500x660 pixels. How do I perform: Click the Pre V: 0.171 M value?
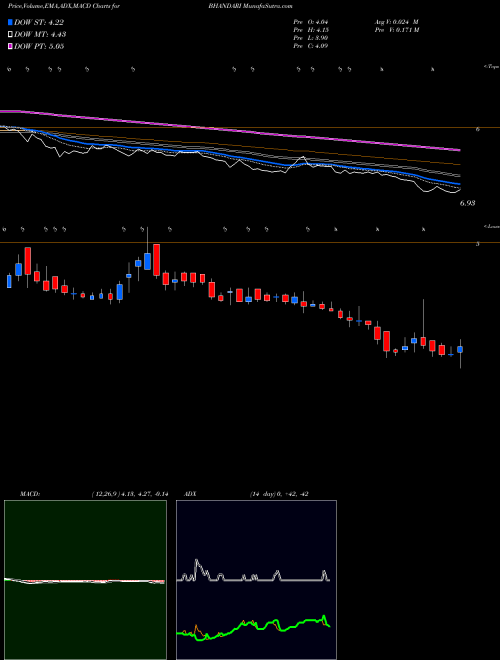(396, 30)
